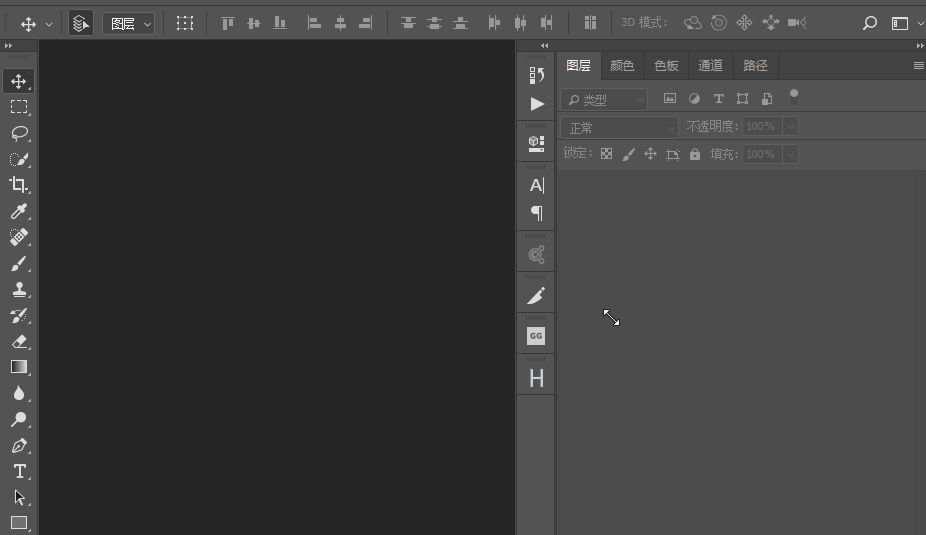926x535 pixels.
Task: Toggle prevent artboard auto-nesting lock
Action: click(673, 154)
